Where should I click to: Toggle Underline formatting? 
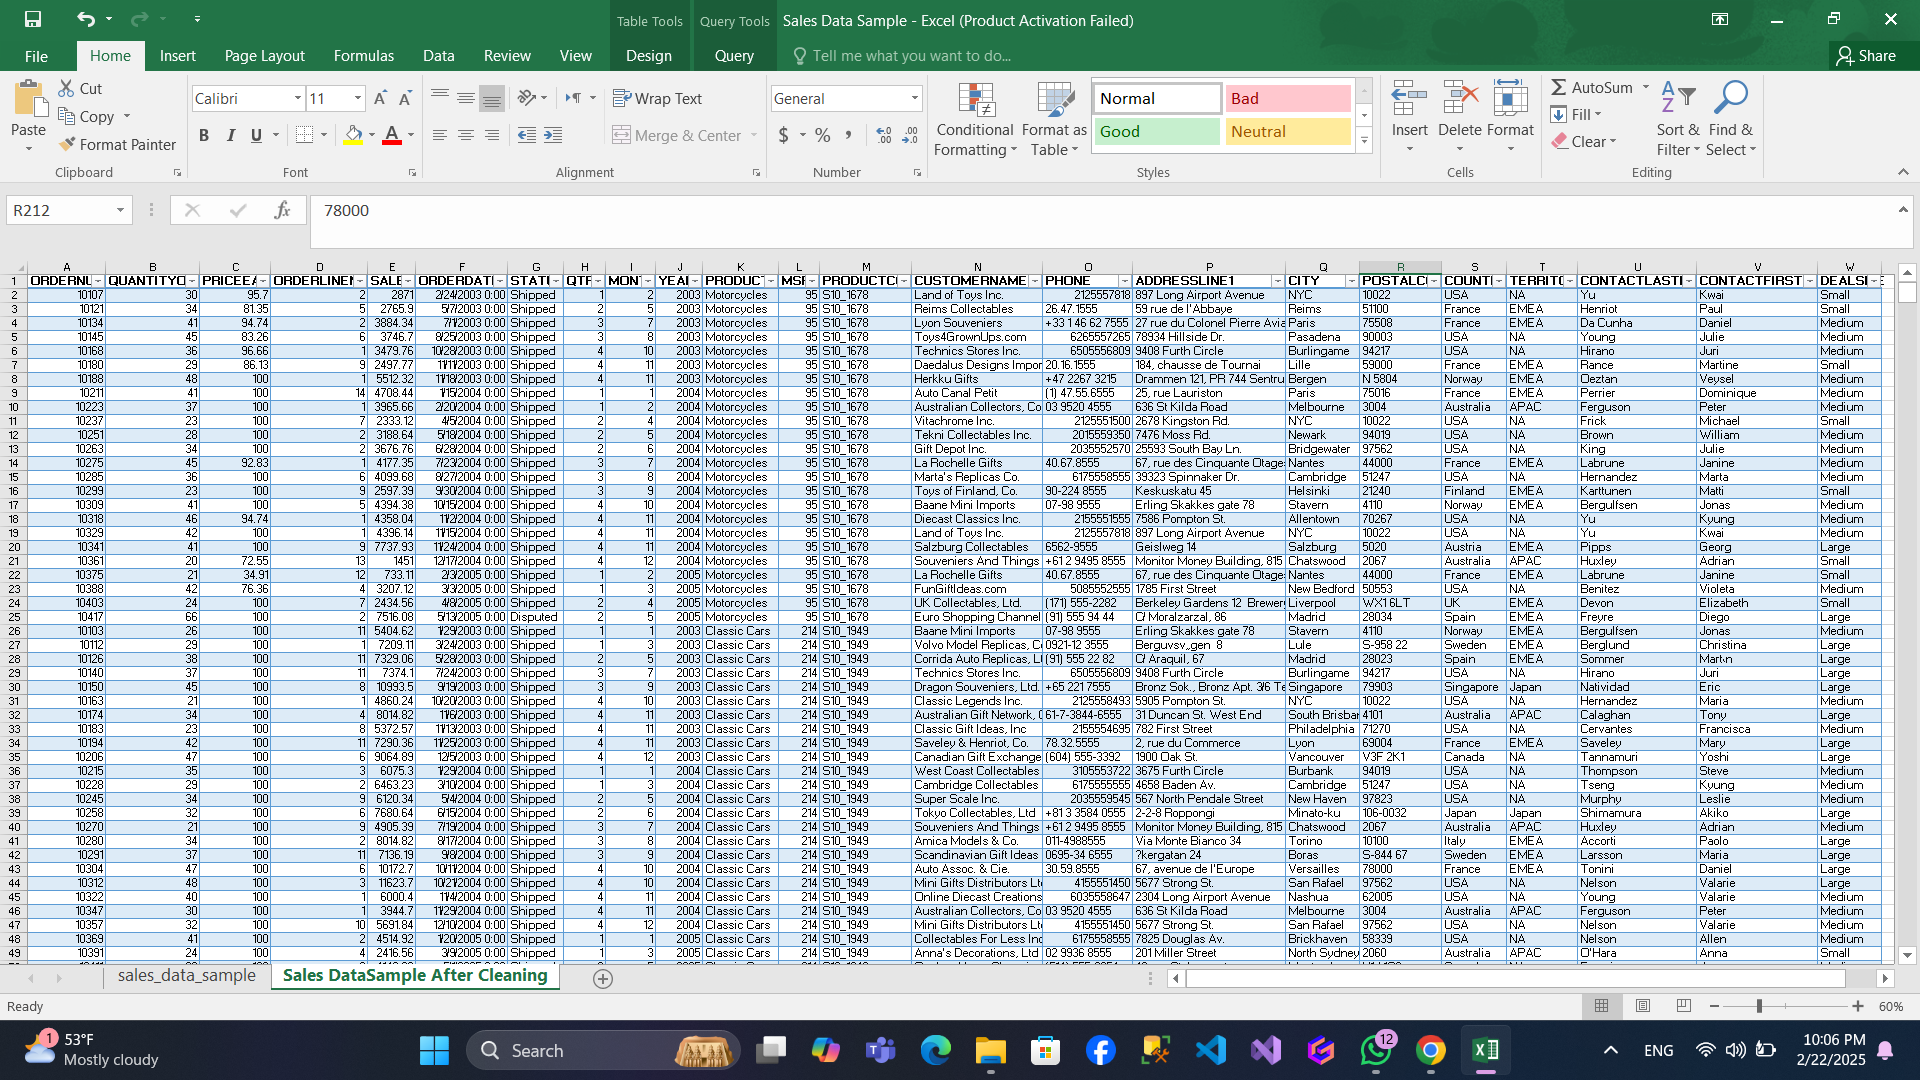click(257, 135)
